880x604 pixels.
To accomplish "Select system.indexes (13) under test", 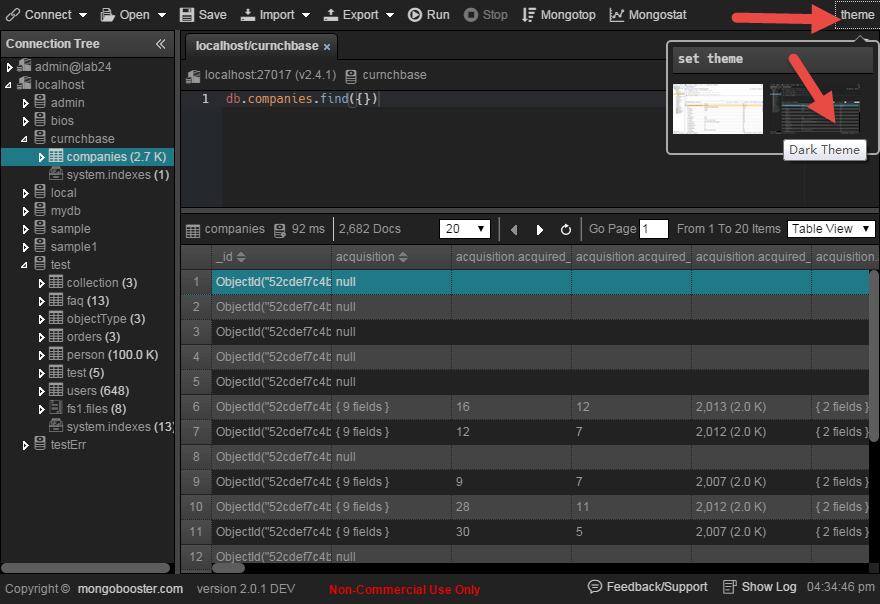I will click(120, 426).
